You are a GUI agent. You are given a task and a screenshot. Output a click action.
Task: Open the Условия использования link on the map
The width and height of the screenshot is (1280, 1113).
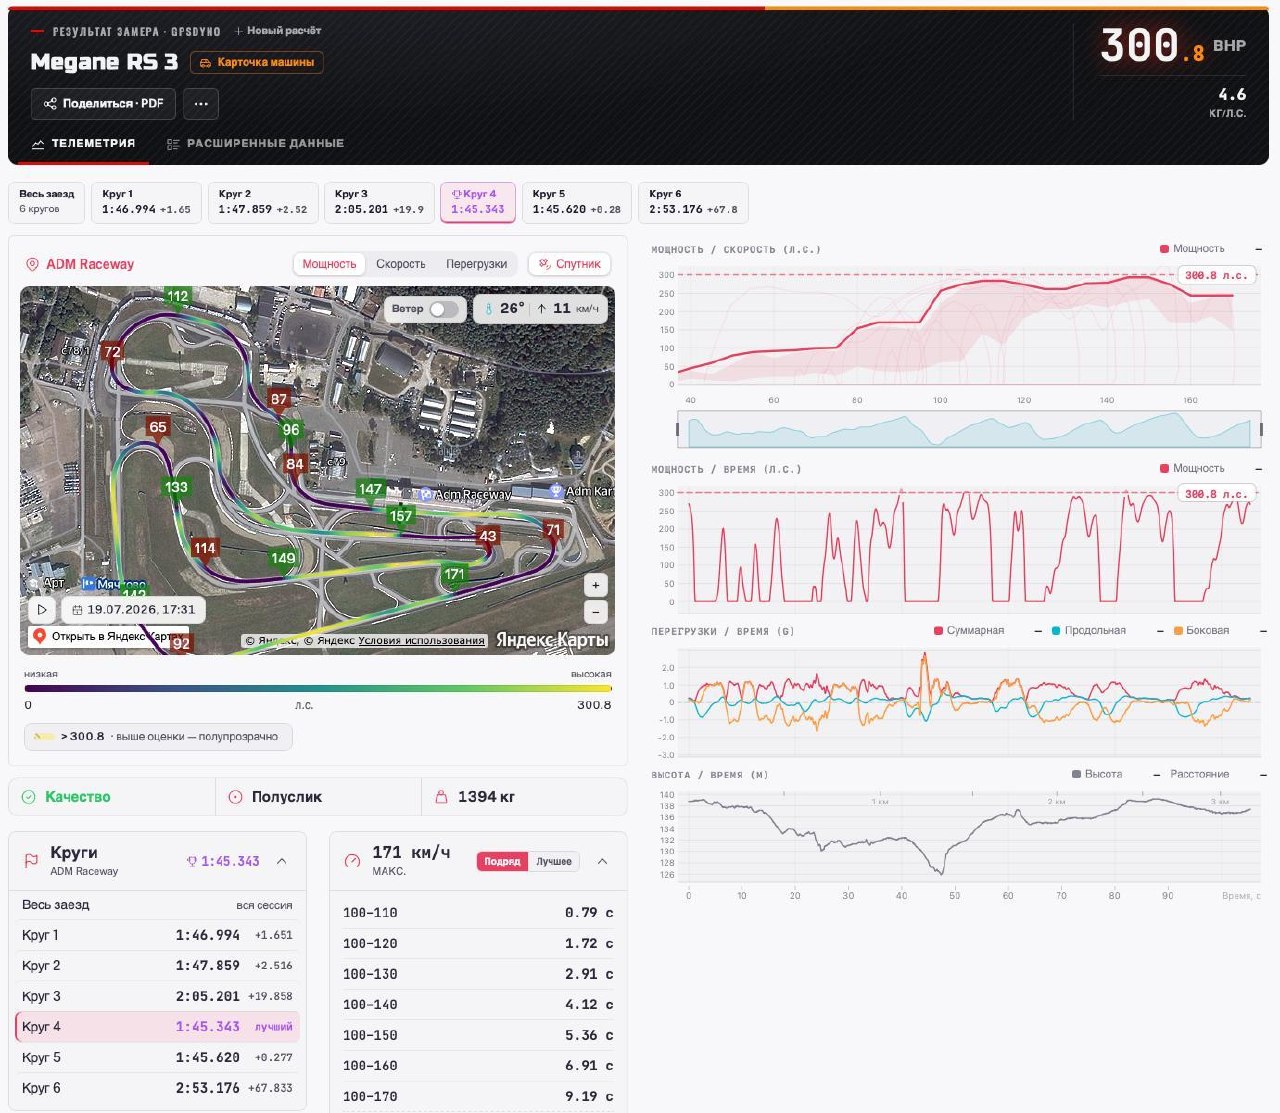coord(421,641)
